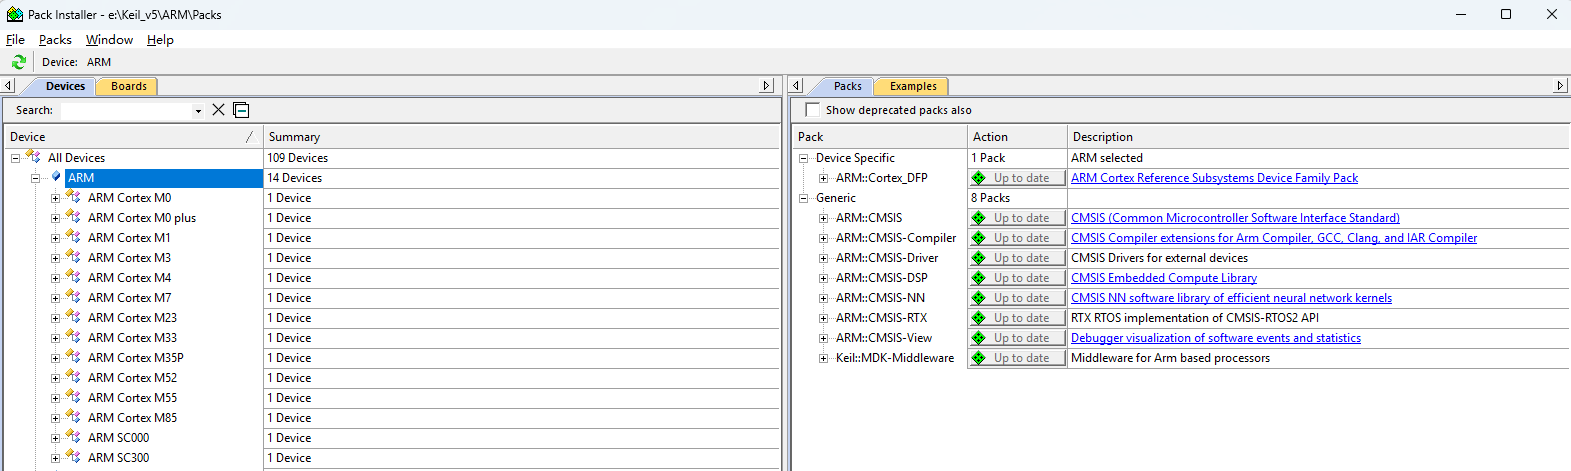Collapse the Device Specific pack group
The image size is (1571, 471).
point(803,158)
